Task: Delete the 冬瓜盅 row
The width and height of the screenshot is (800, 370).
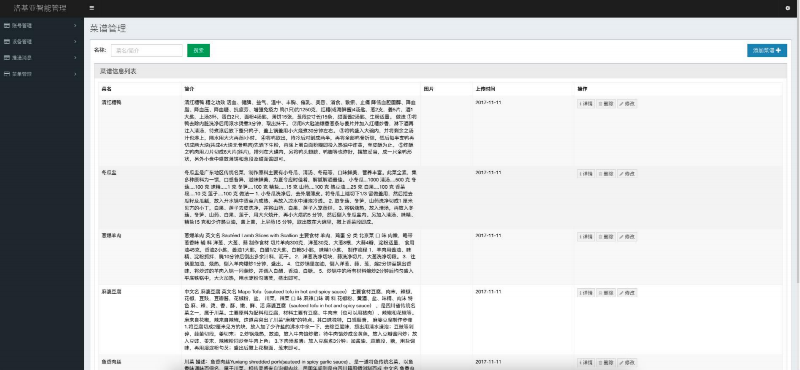Action: [x=606, y=174]
